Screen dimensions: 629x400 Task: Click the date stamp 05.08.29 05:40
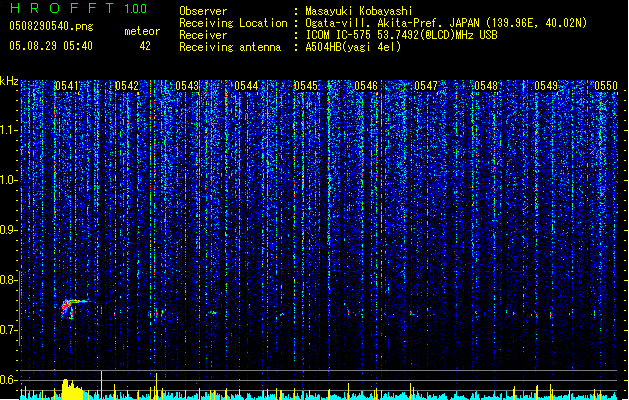tap(51, 46)
